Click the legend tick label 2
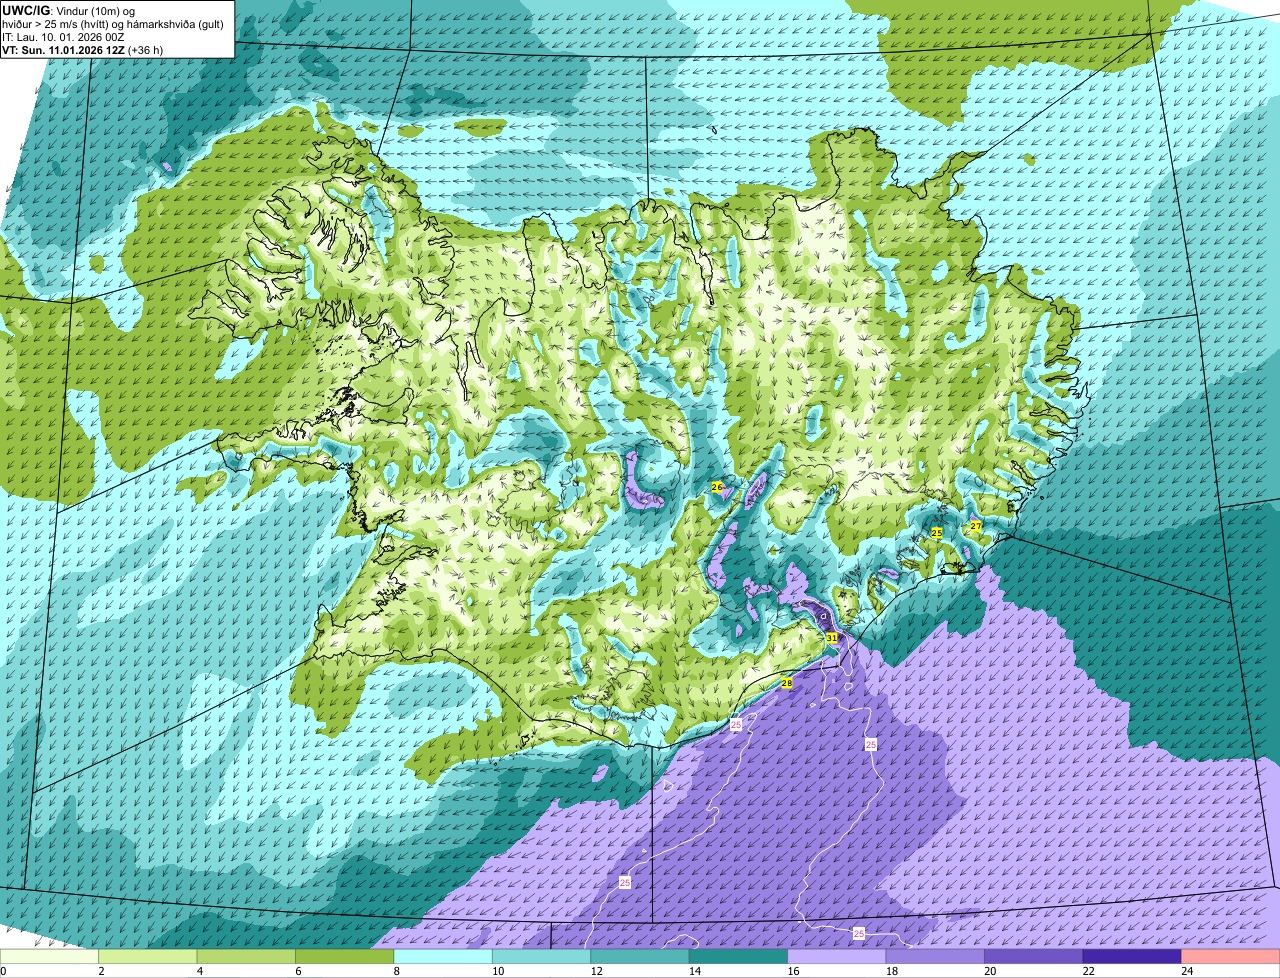The height and width of the screenshot is (978, 1280). [101, 971]
